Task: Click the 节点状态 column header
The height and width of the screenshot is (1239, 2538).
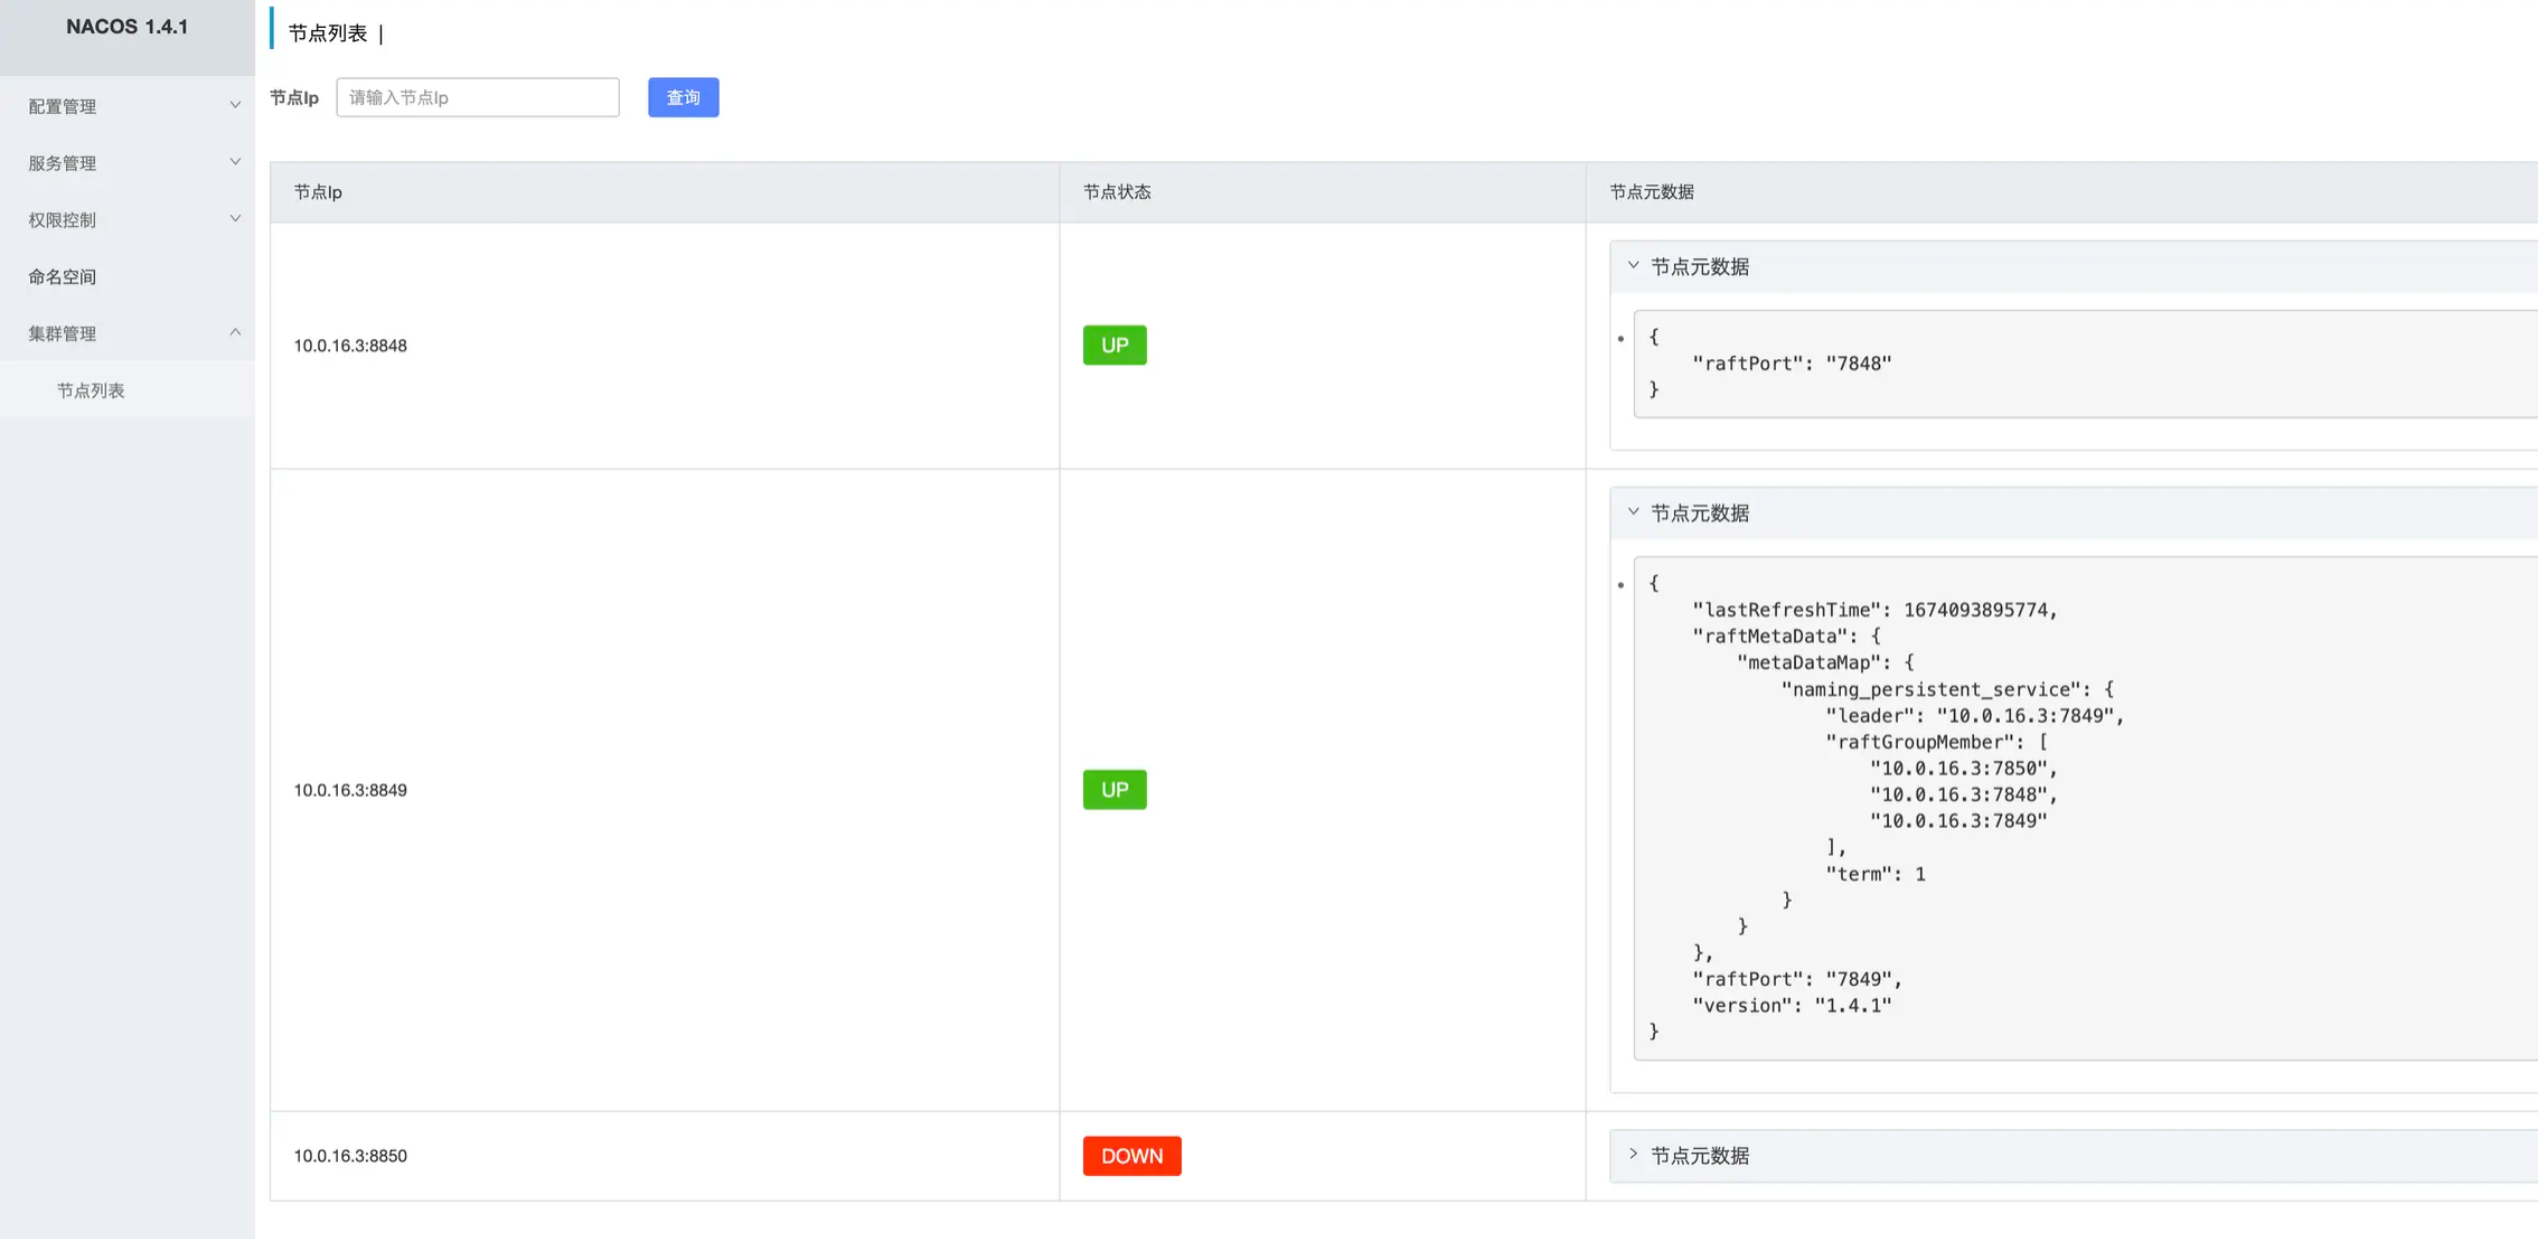Action: [1117, 192]
